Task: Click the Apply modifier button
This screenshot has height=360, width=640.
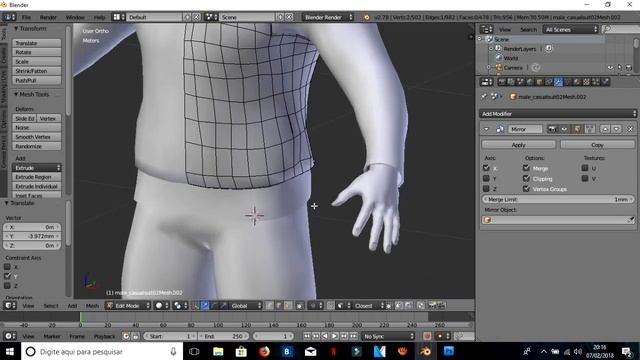Action: (x=518, y=144)
